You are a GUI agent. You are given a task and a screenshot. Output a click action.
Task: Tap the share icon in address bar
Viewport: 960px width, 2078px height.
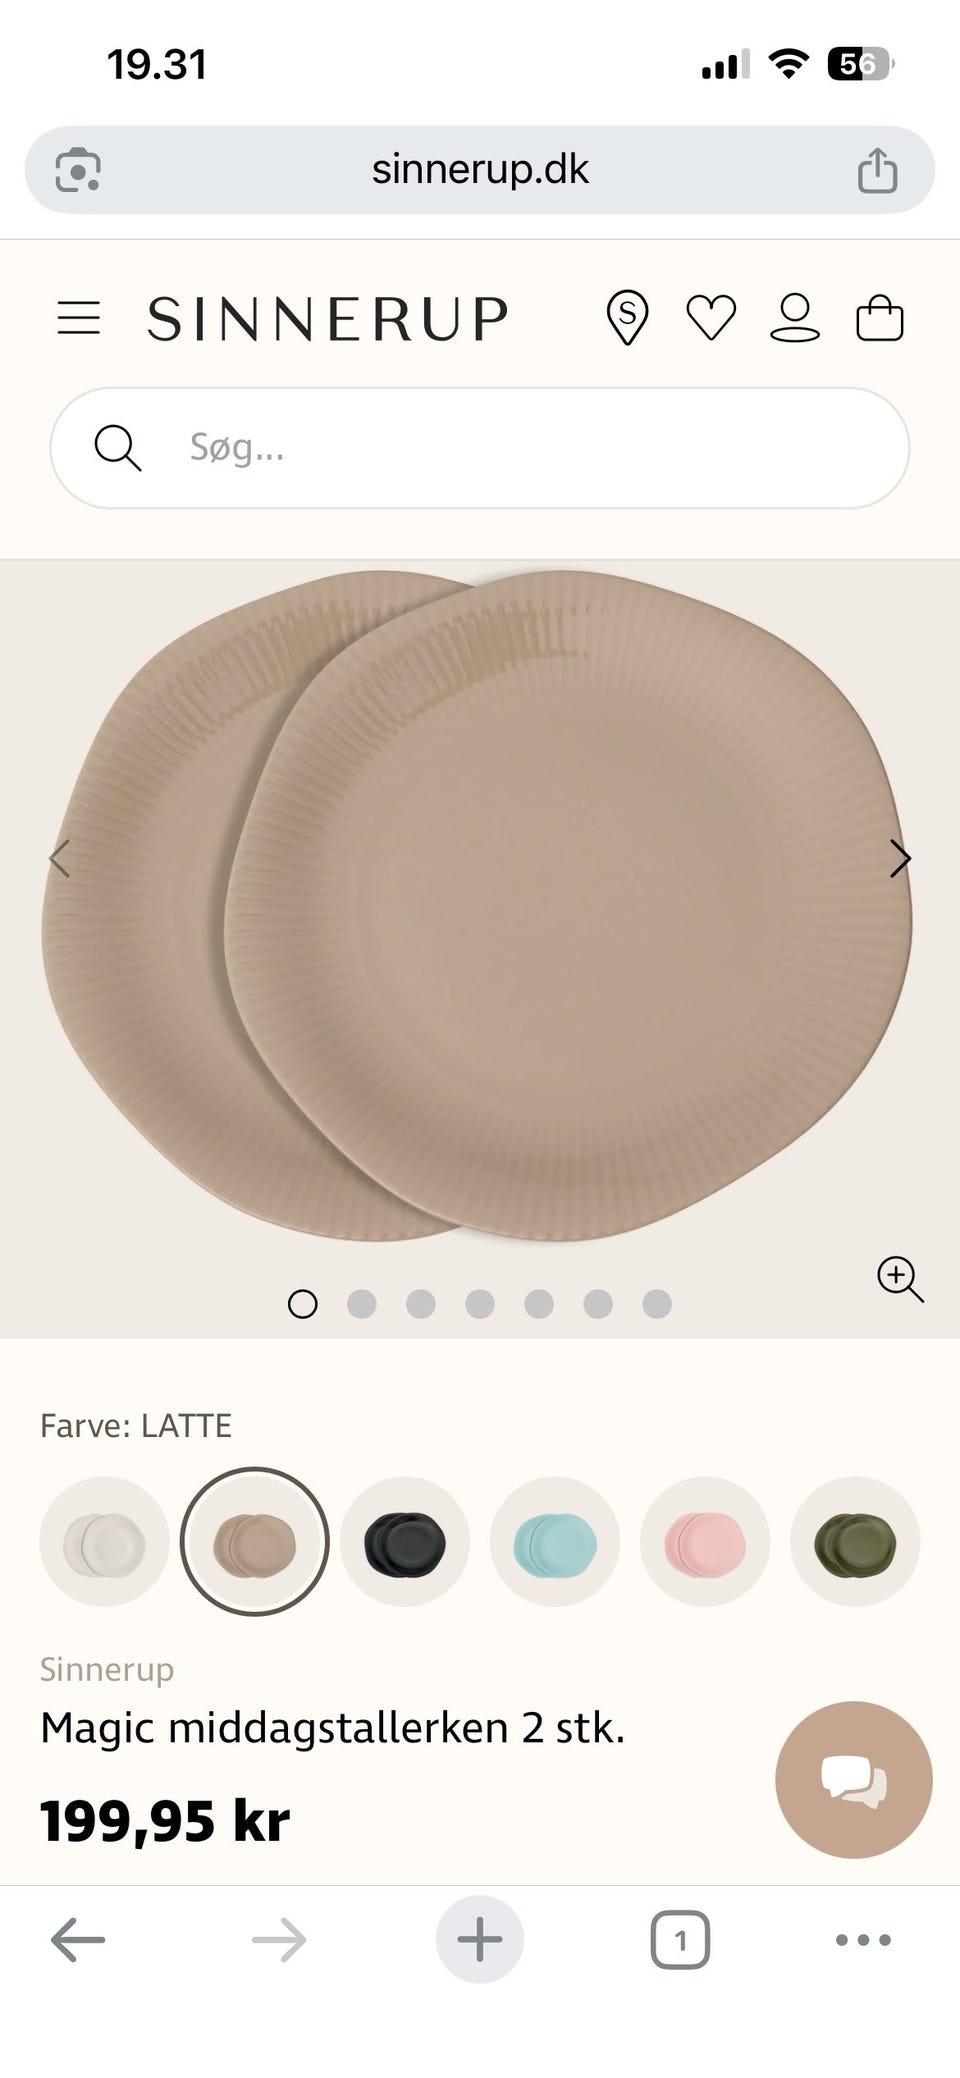(877, 169)
